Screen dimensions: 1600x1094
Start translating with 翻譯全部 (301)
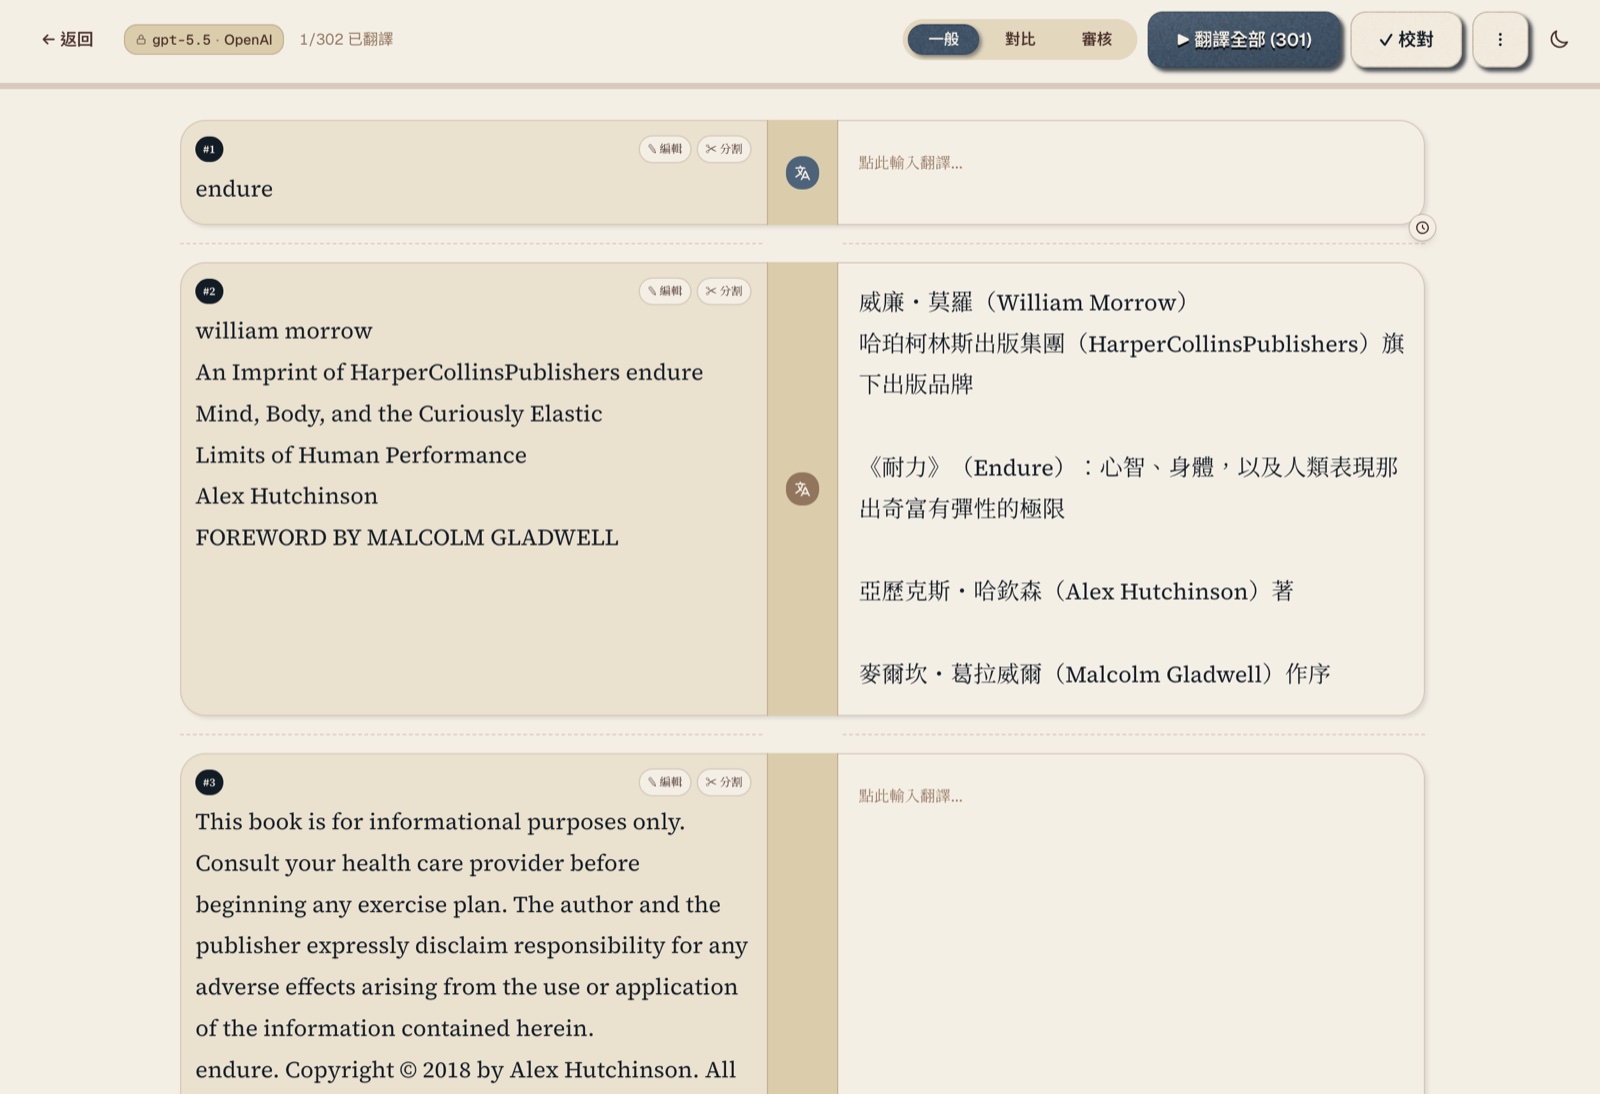(1244, 40)
